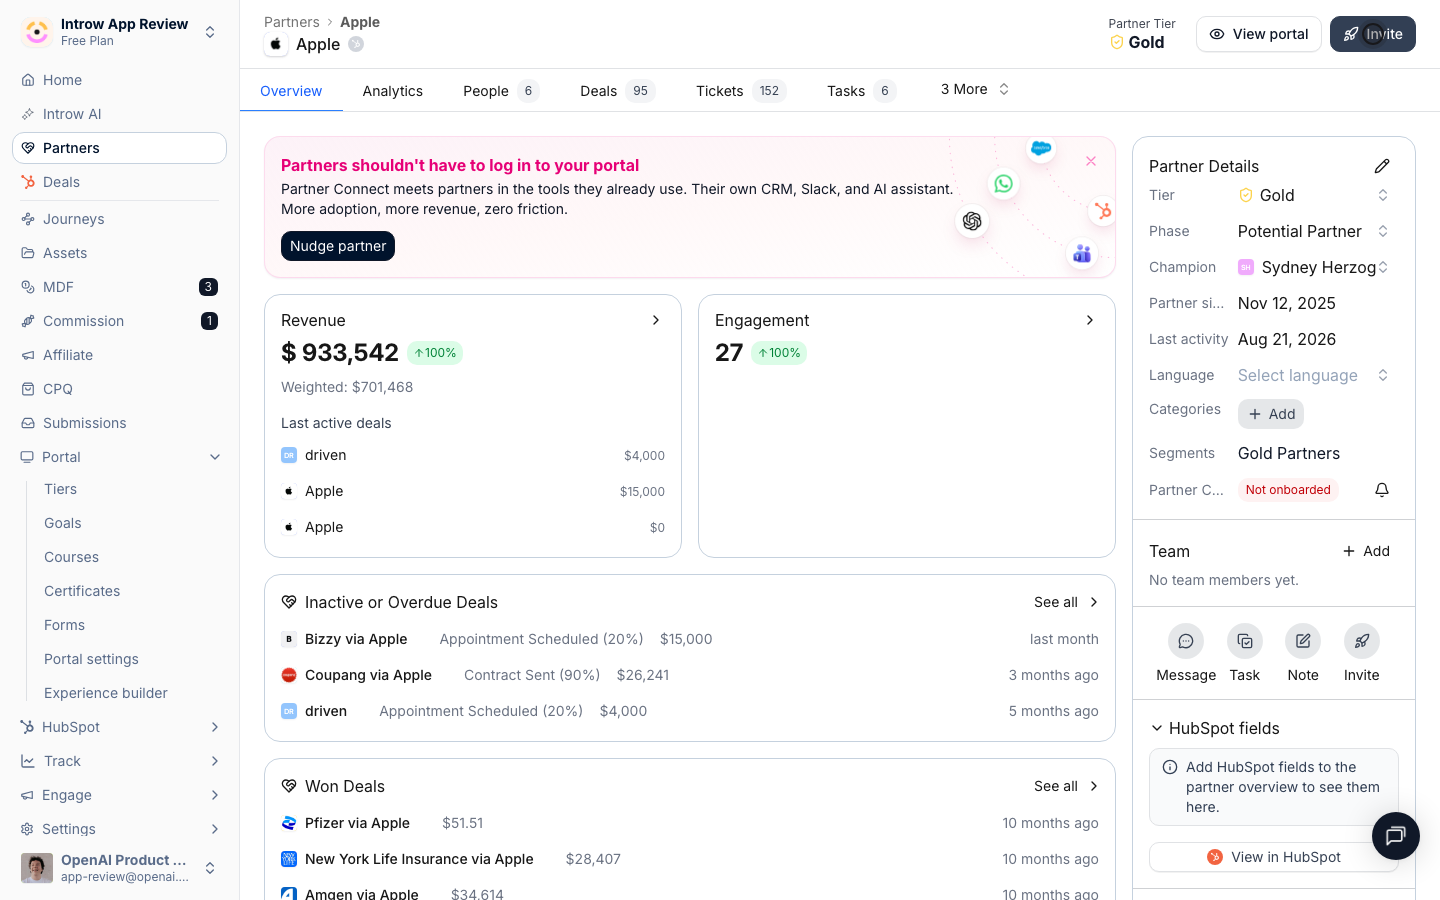The width and height of the screenshot is (1440, 900).
Task: Switch to the Analytics tab
Action: pyautogui.click(x=393, y=91)
